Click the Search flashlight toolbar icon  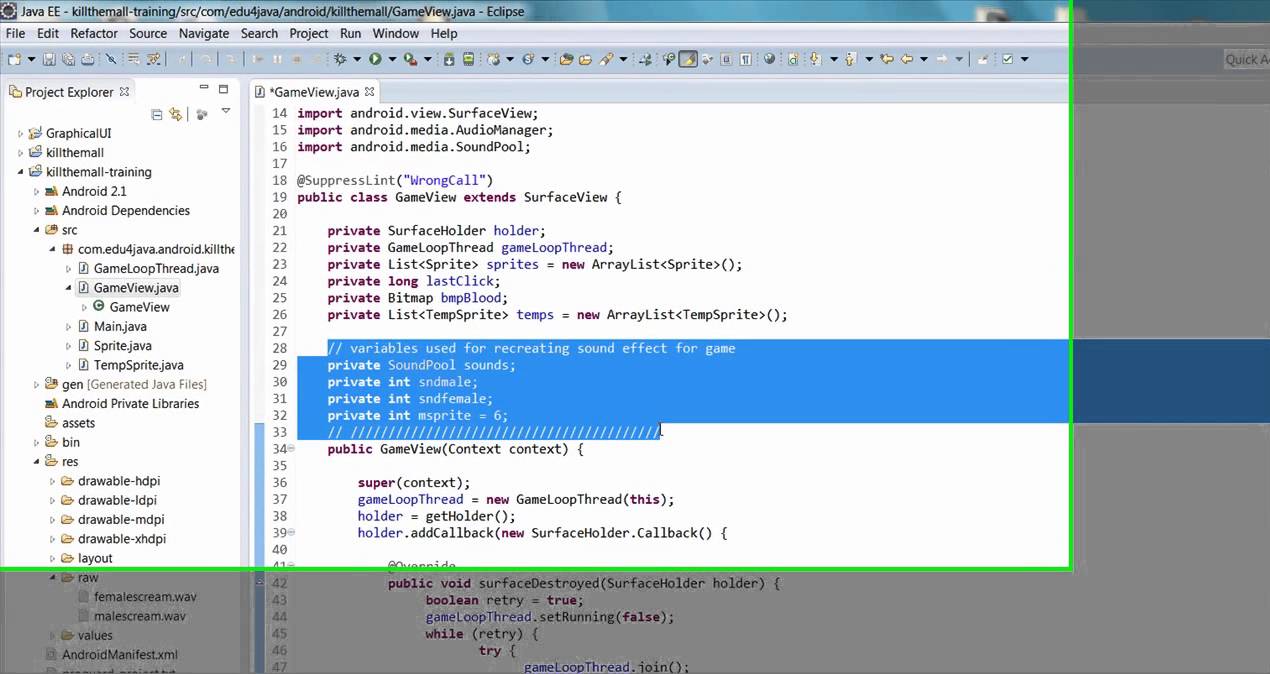607,59
